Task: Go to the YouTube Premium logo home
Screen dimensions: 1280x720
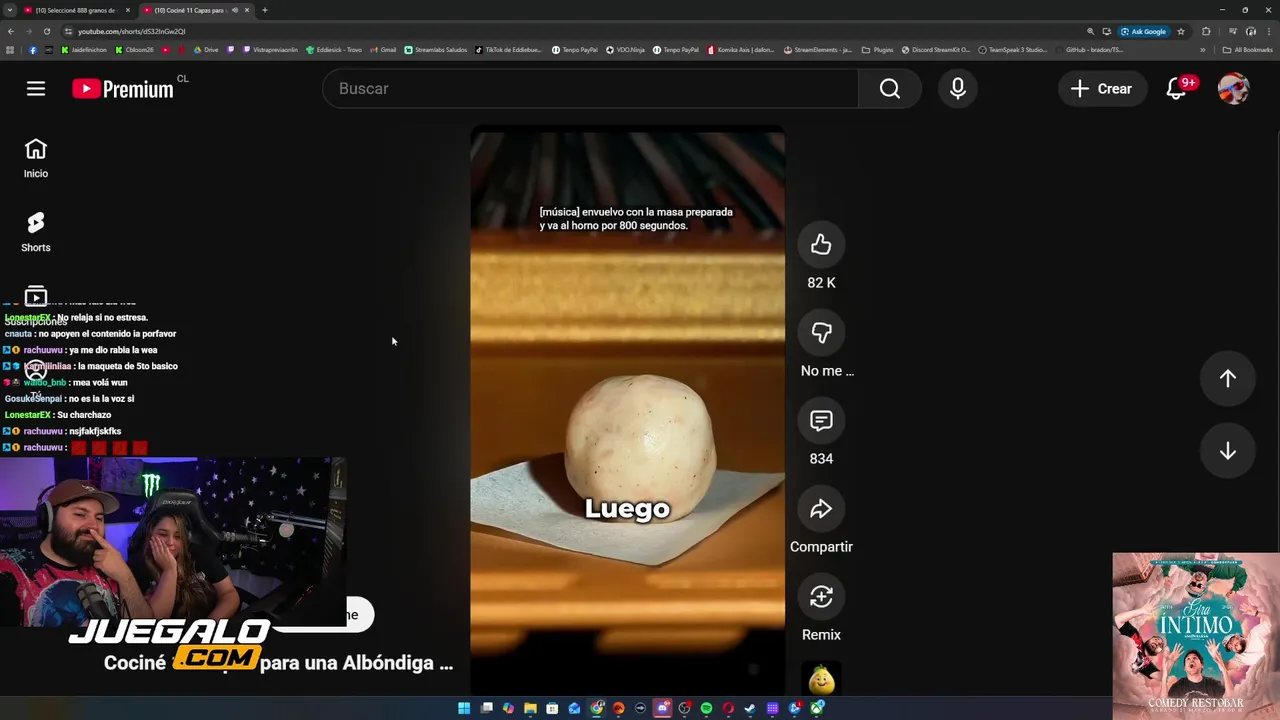Action: tap(123, 89)
